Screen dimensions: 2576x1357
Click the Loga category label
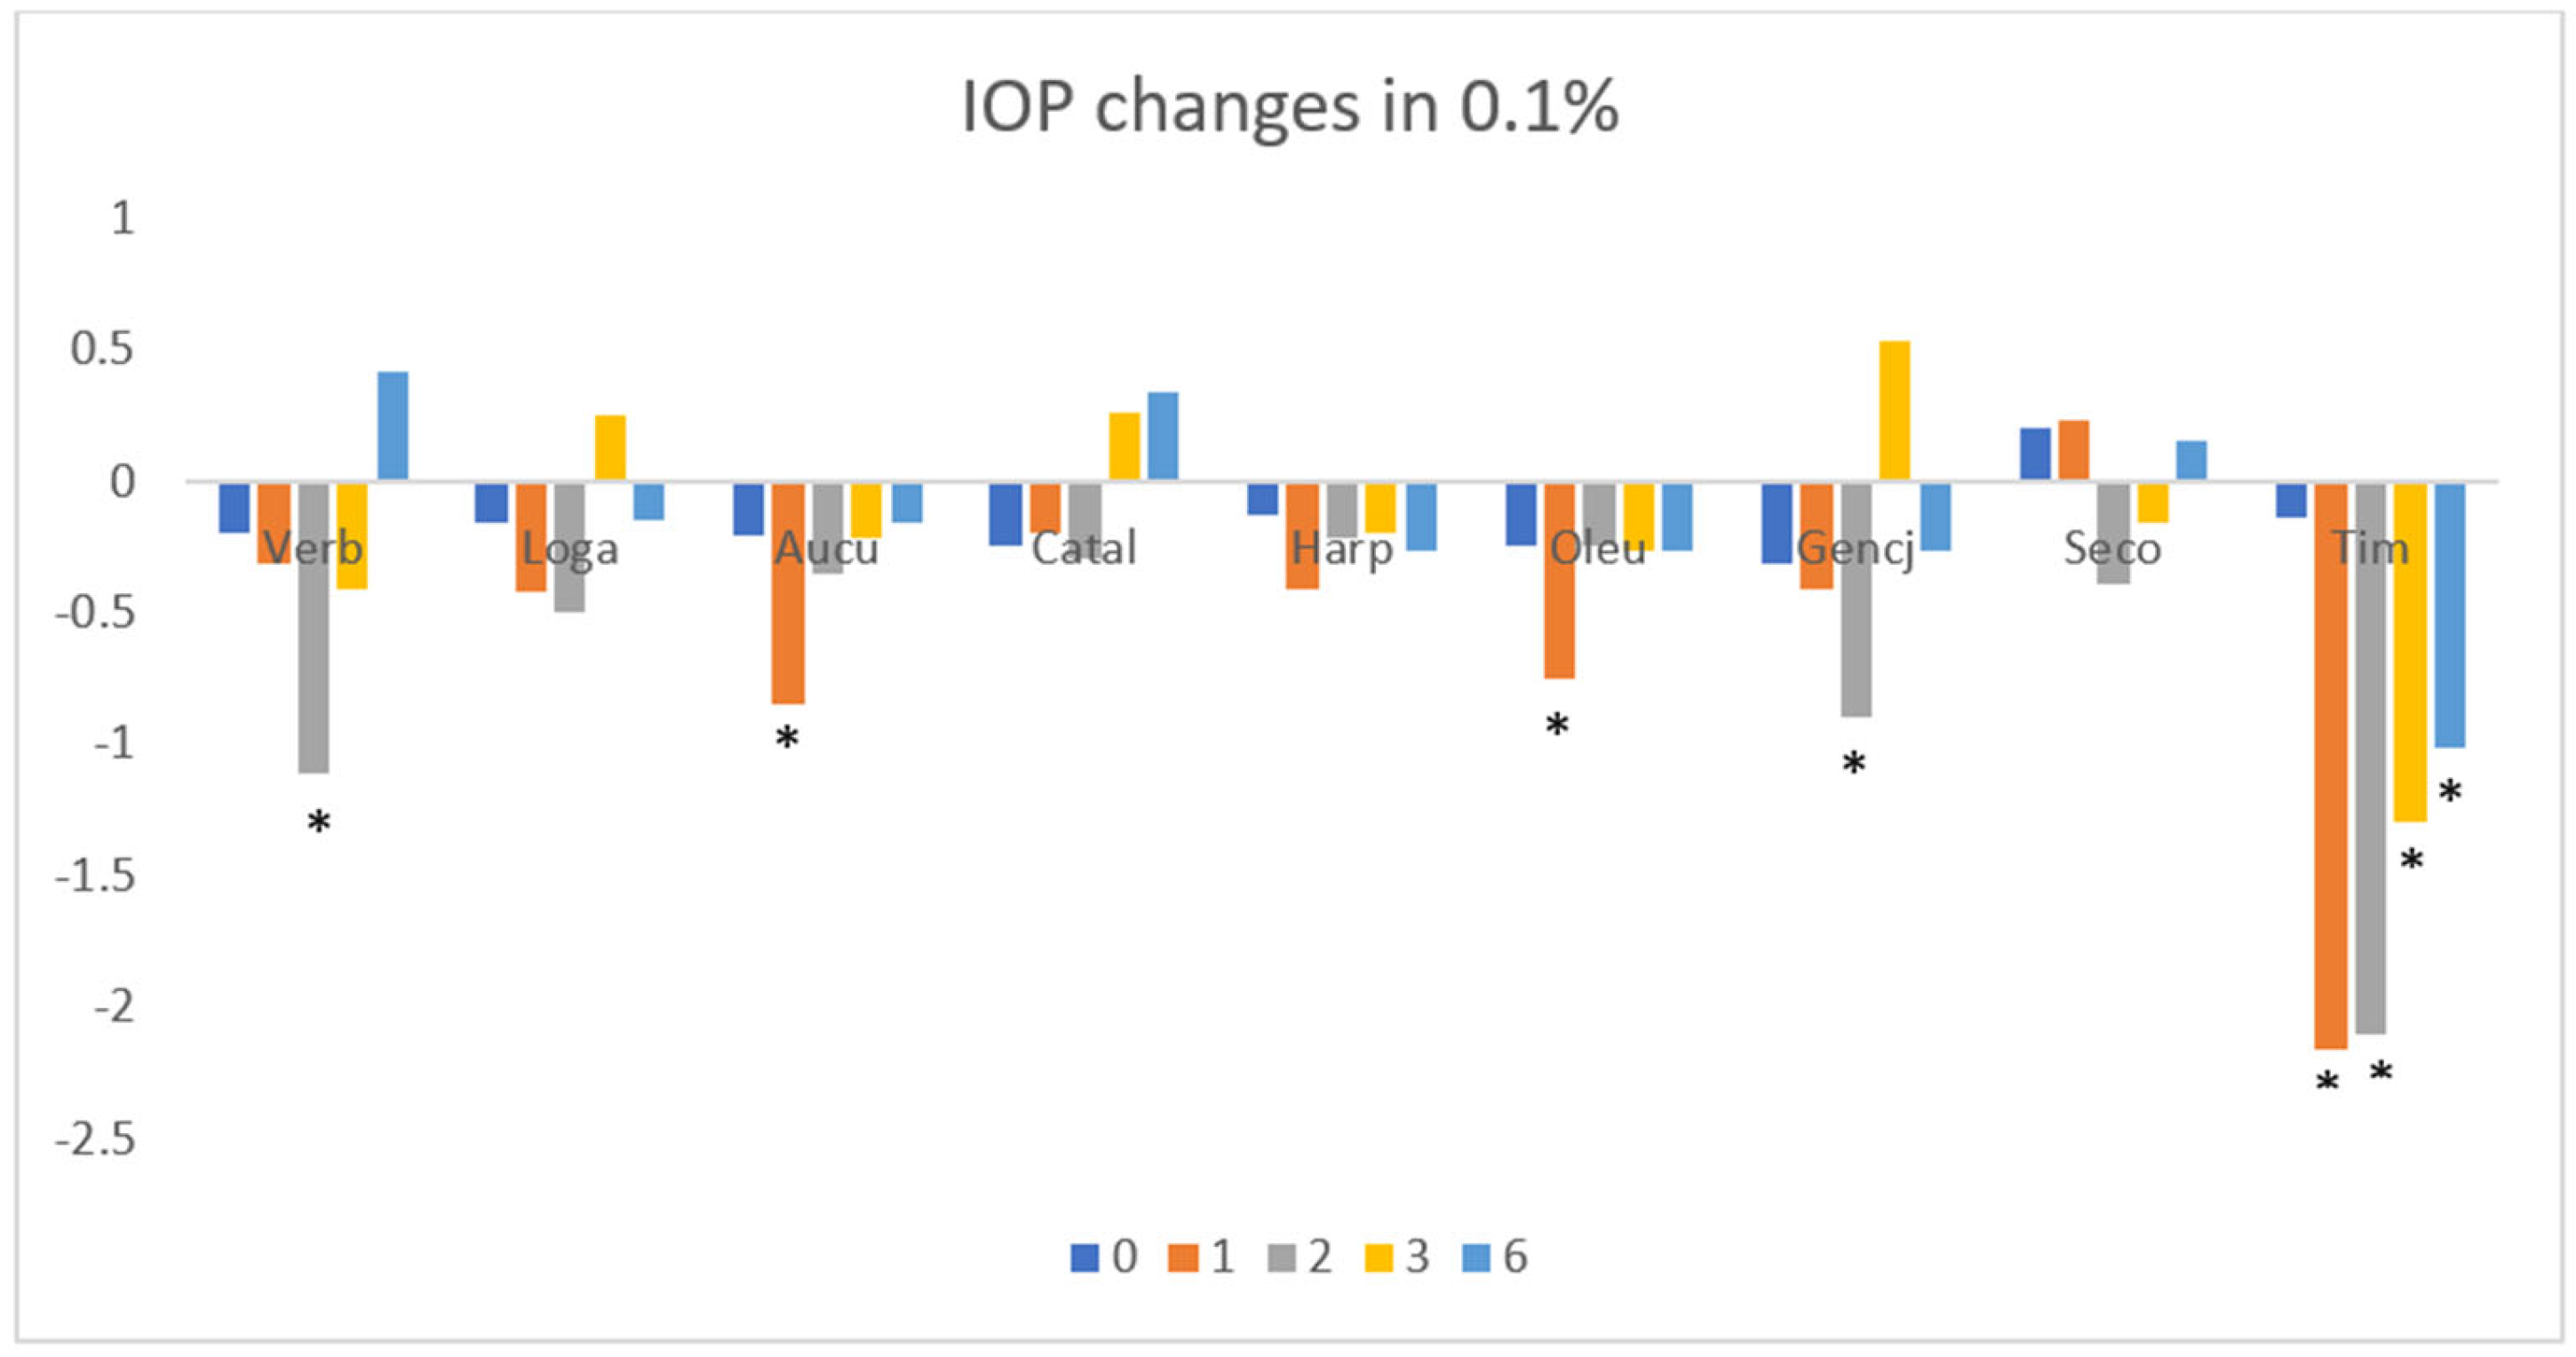coord(571,549)
